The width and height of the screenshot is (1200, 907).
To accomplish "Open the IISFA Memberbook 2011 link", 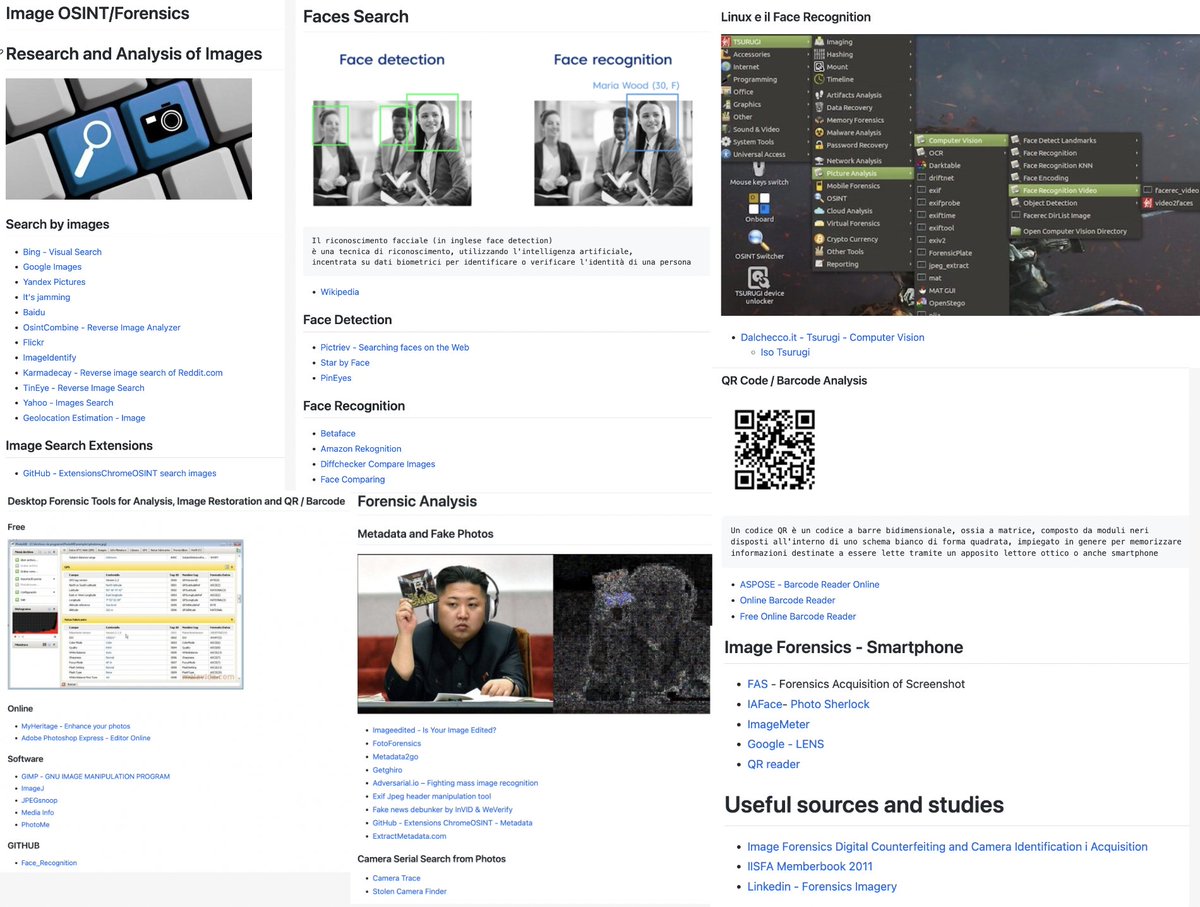I will [810, 866].
